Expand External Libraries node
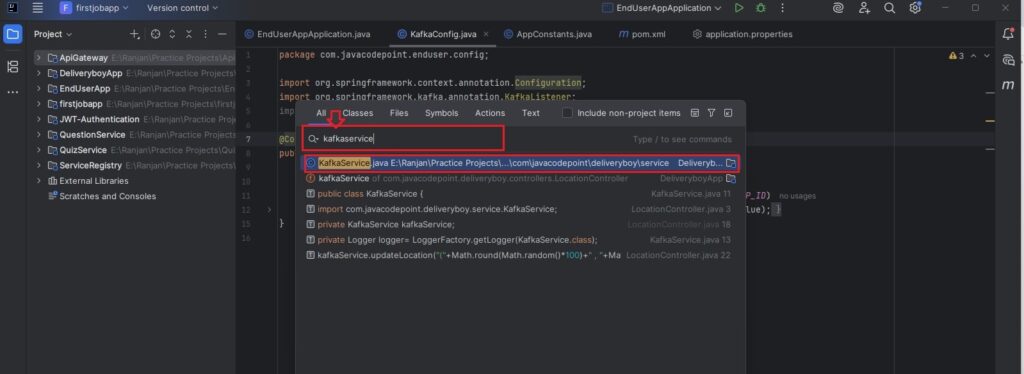 (39, 181)
